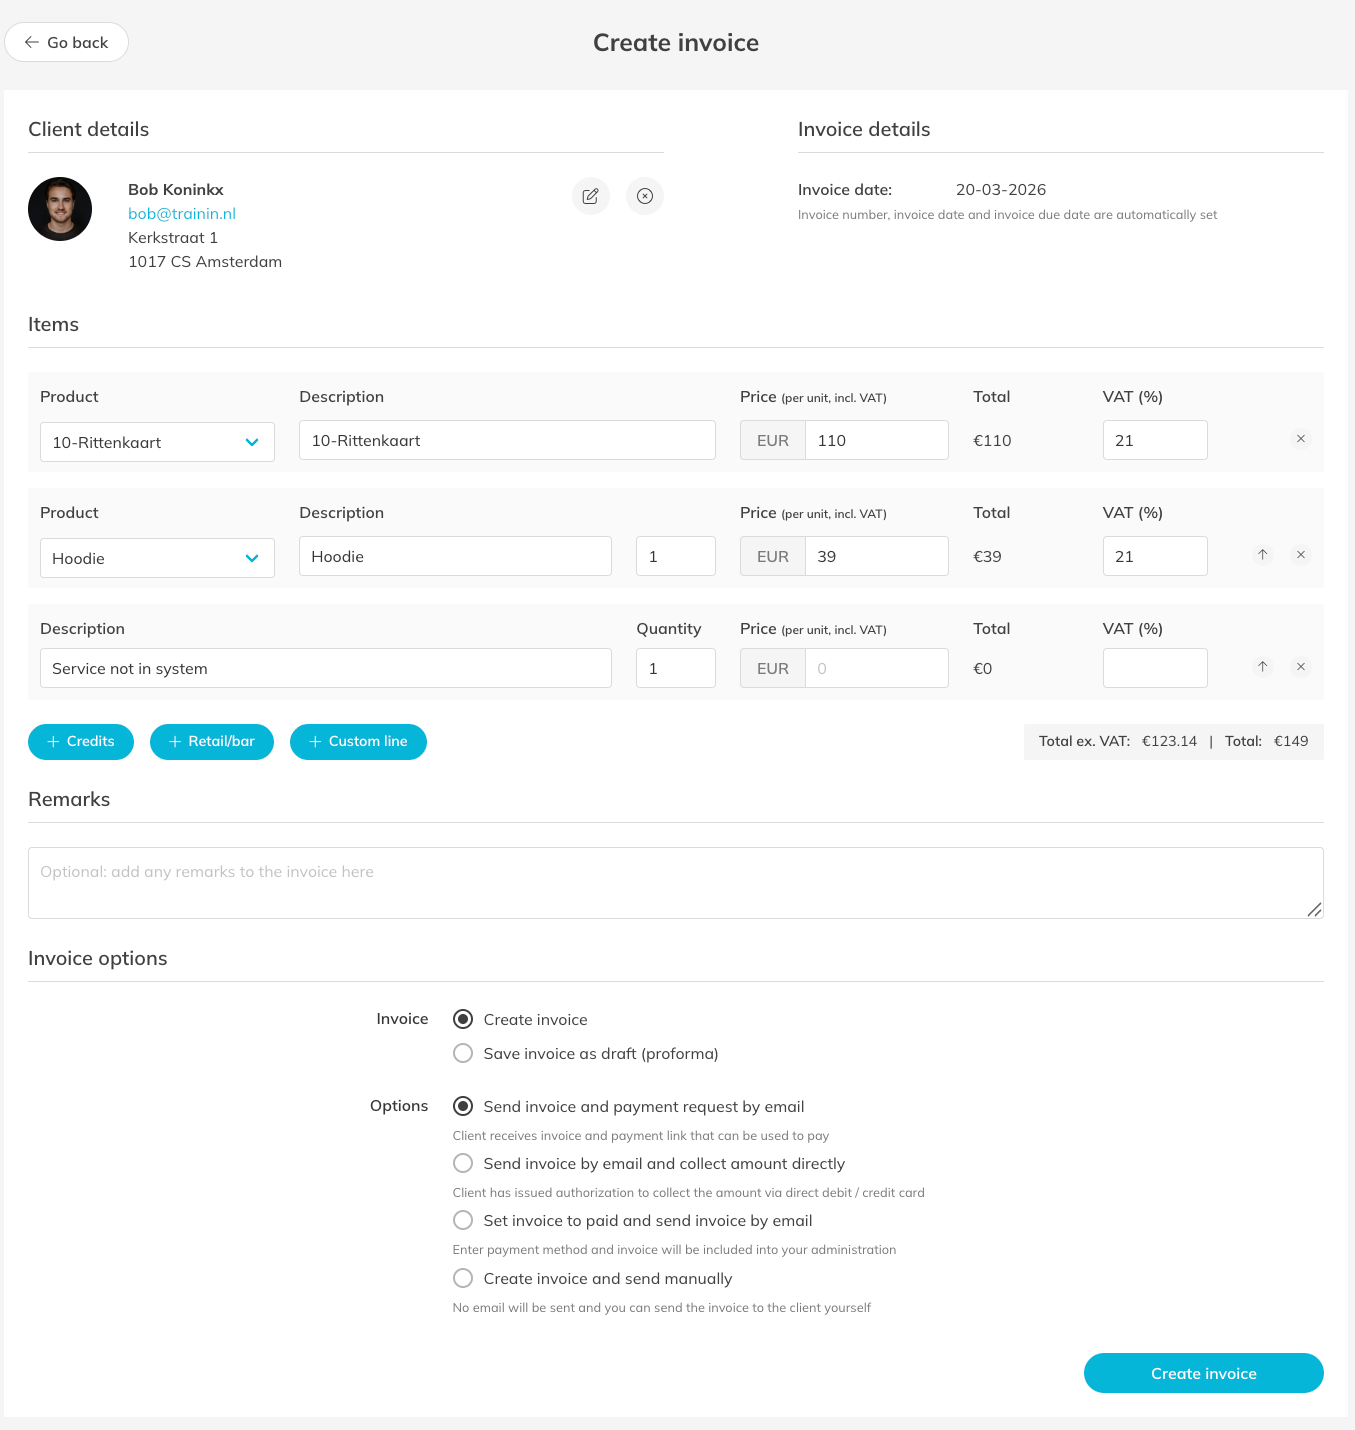Viewport: 1355px width, 1430px height.
Task: Remove client with the circled X icon
Action: 645,196
